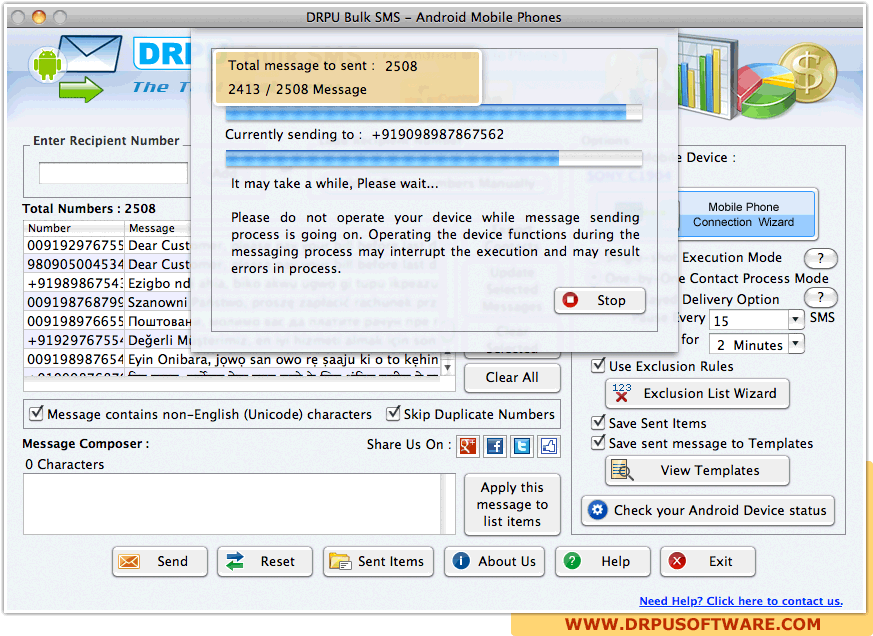Click the bar chart graphic in header

pyautogui.click(x=706, y=75)
